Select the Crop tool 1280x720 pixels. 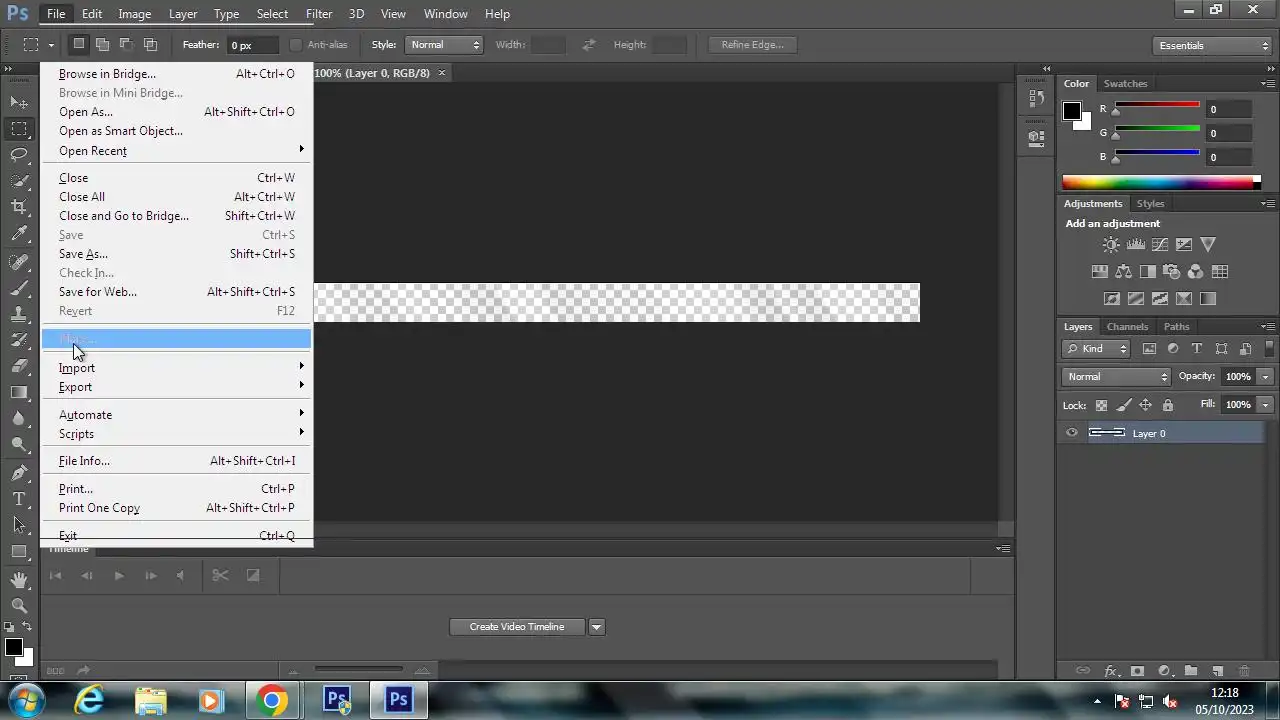[19, 207]
